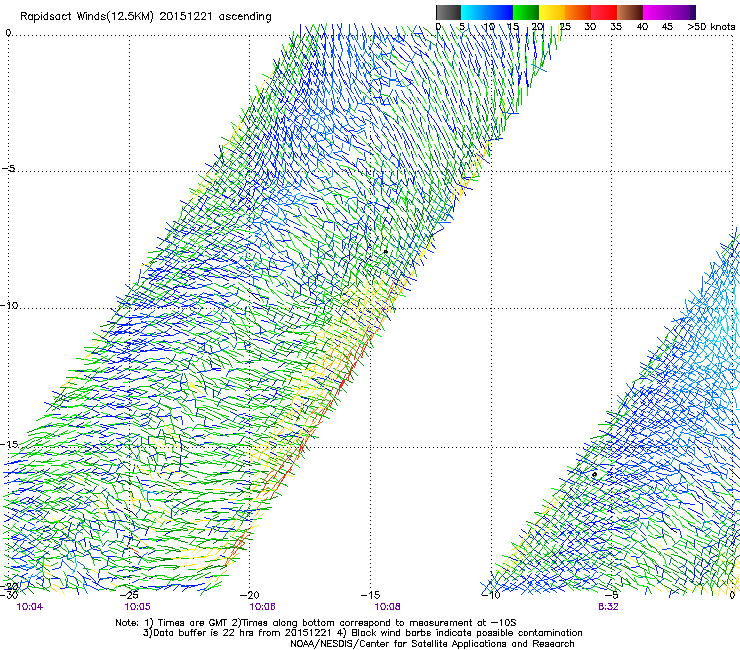Click the '10:06' time label
Image resolution: width=740 pixels, height=650 pixels.
[x=262, y=607]
